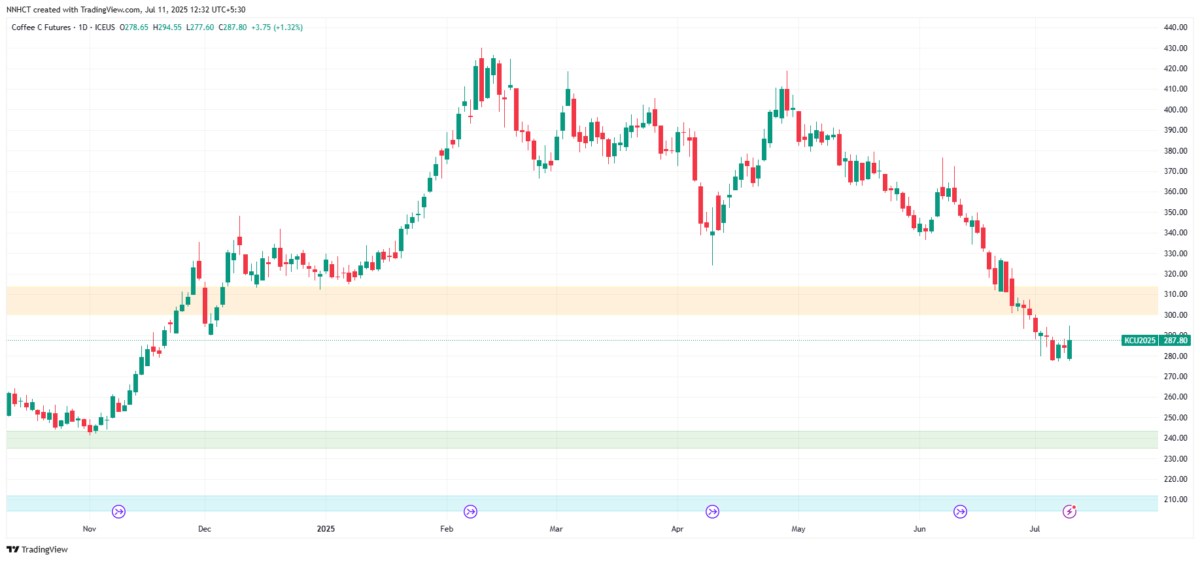Click the KCU2025 symbol tag

pos(1140,340)
